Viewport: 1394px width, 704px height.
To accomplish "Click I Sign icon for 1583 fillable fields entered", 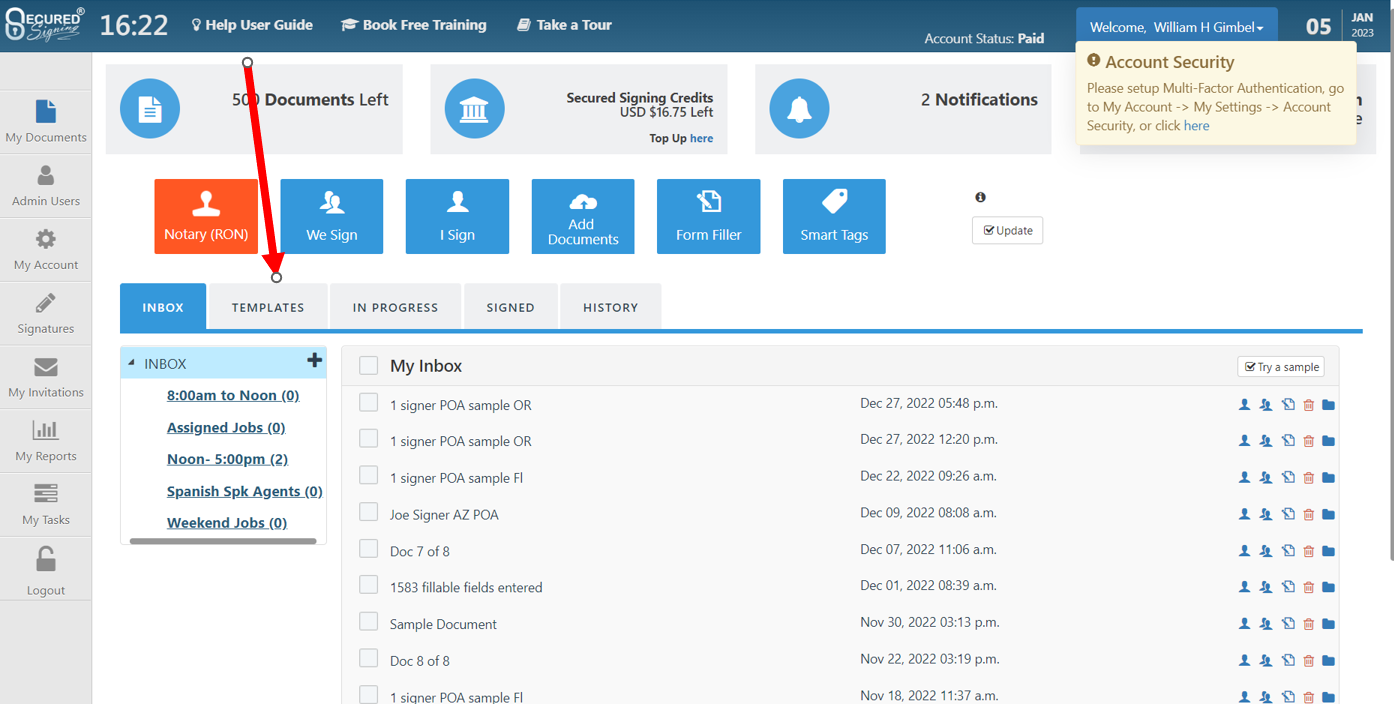I will [x=1245, y=587].
